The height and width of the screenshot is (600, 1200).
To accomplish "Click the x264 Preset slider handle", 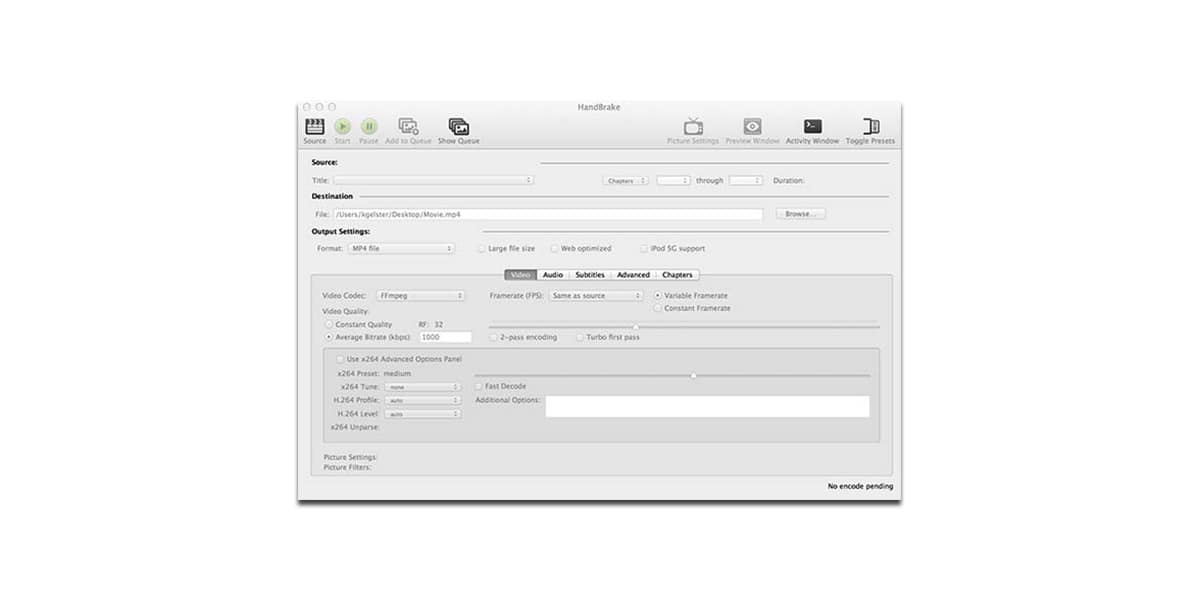I will pyautogui.click(x=693, y=376).
